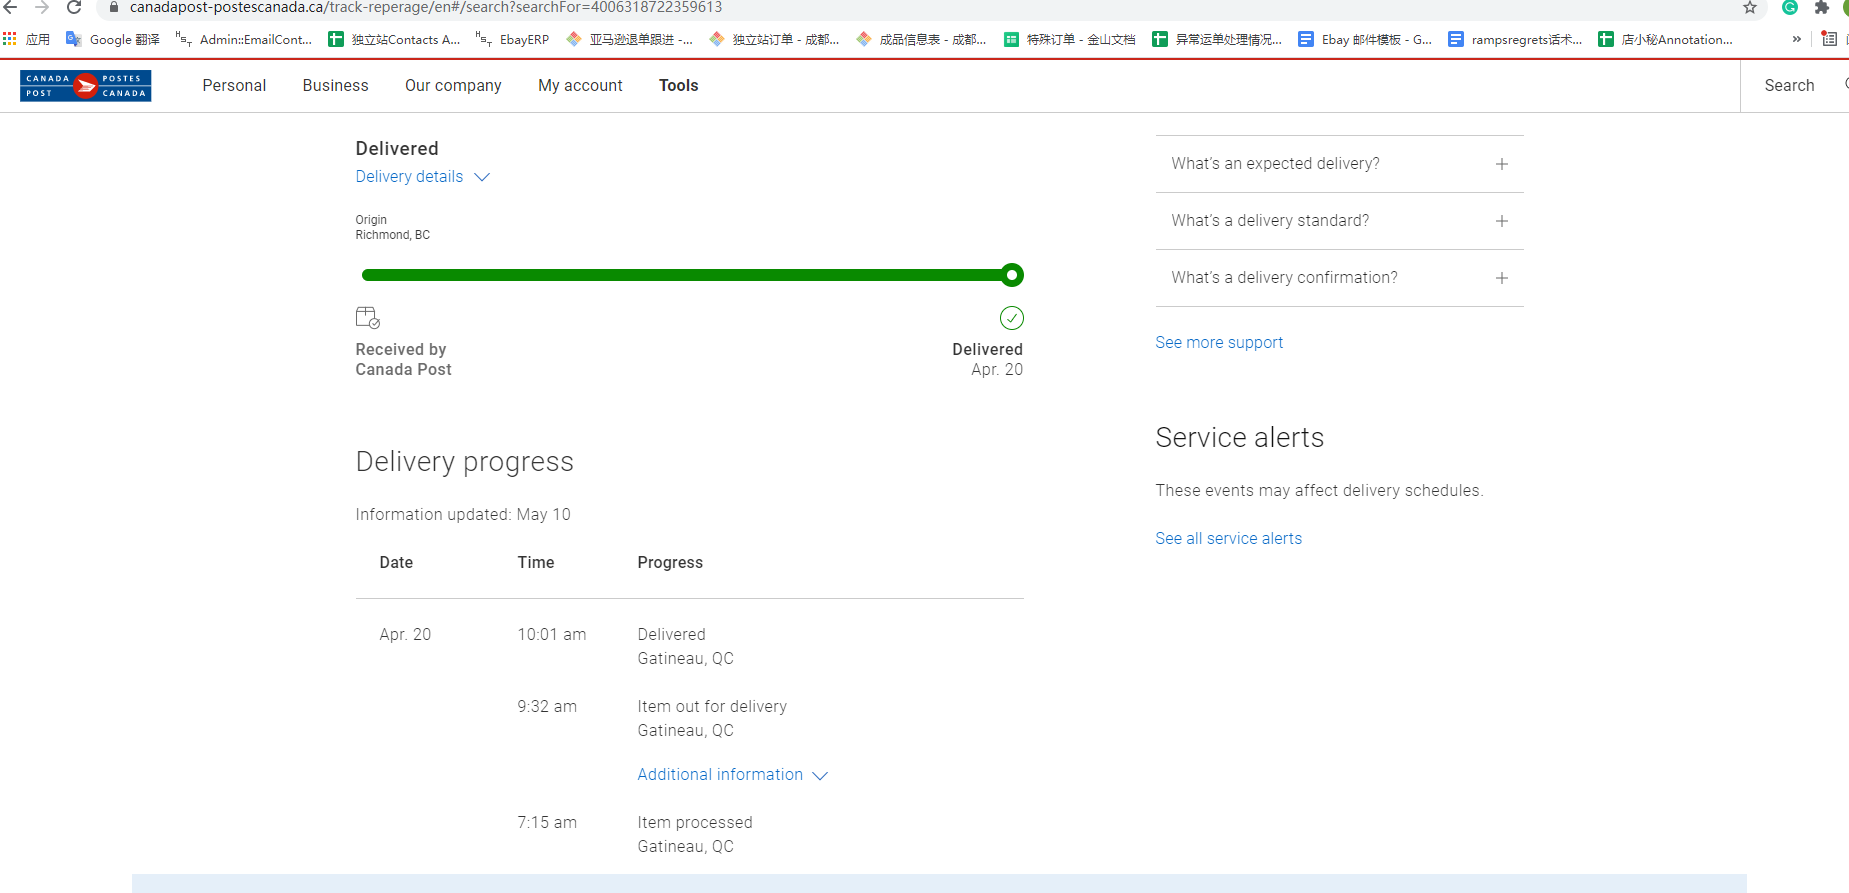
Task: Show more bookmarks with the overflow chevron
Action: tap(1796, 39)
